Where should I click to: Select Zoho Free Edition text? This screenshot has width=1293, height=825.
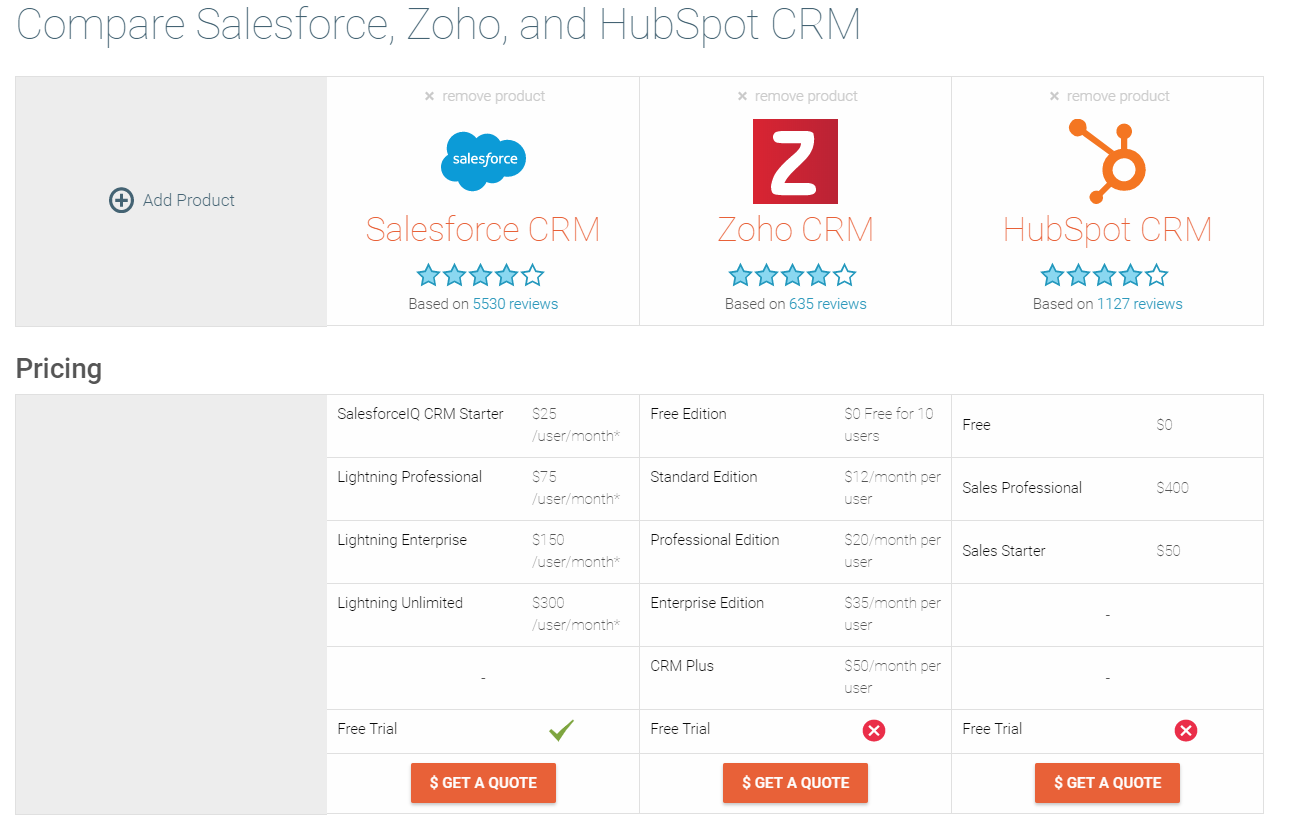[x=688, y=414]
